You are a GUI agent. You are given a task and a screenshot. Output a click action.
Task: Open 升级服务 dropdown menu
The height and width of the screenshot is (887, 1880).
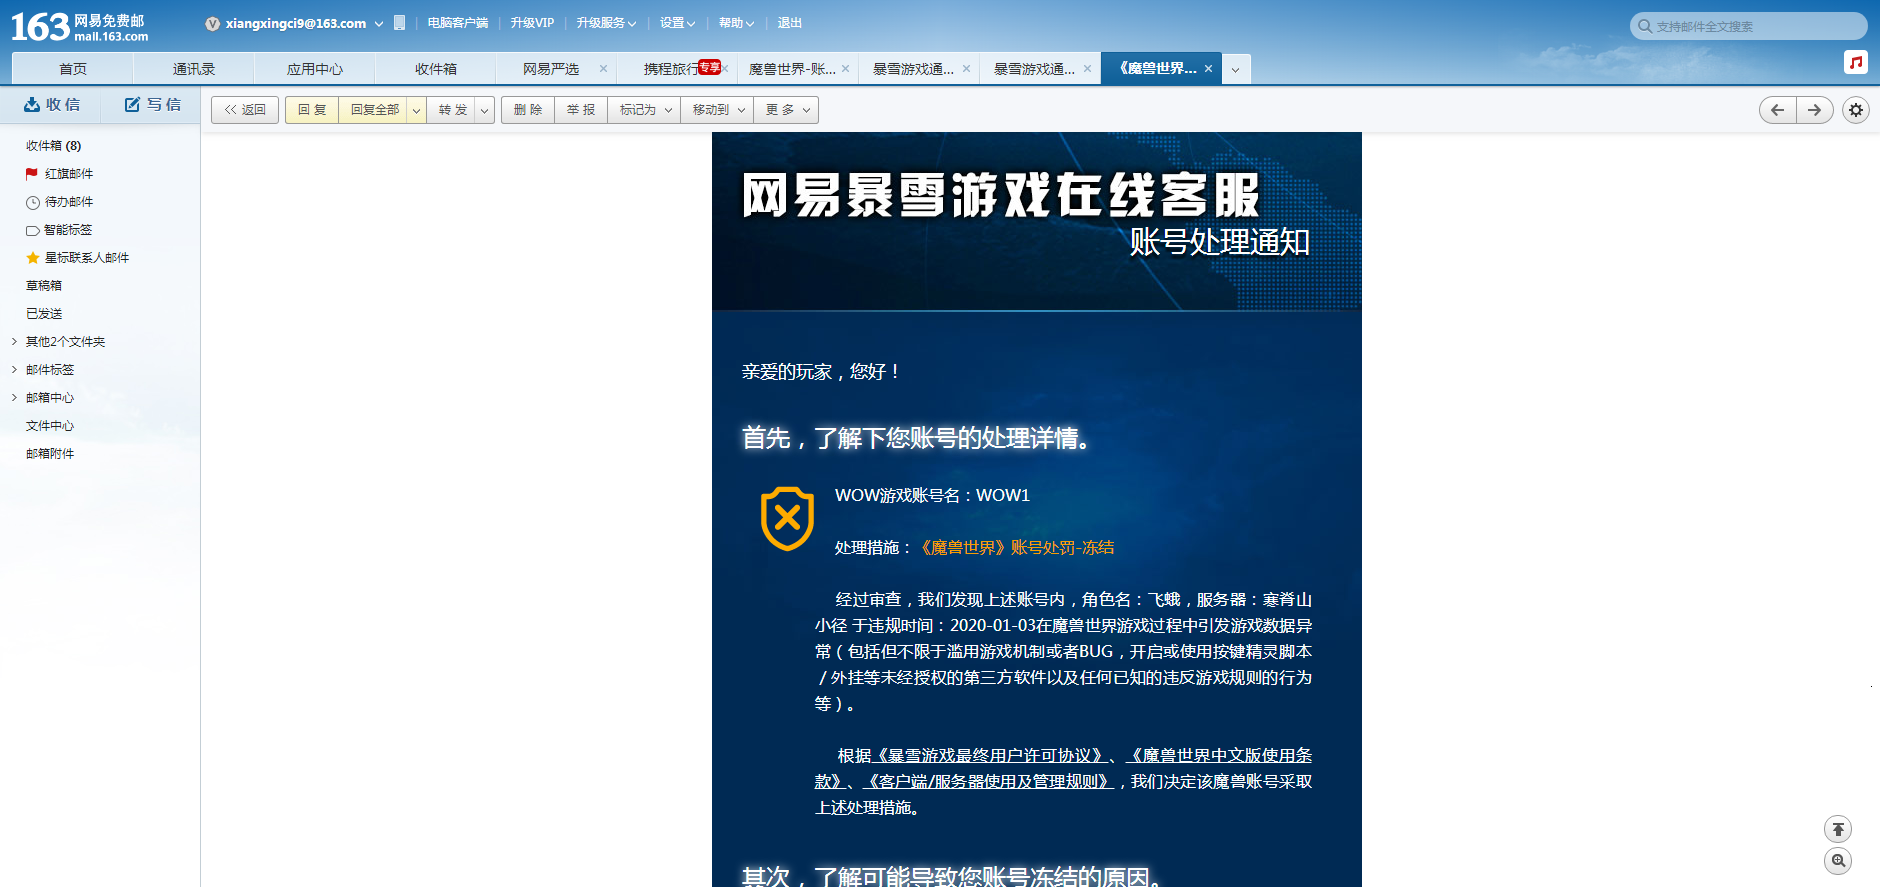point(606,23)
